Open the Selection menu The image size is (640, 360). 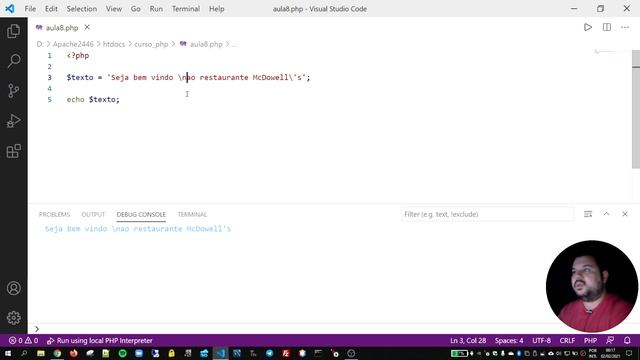(x=82, y=9)
